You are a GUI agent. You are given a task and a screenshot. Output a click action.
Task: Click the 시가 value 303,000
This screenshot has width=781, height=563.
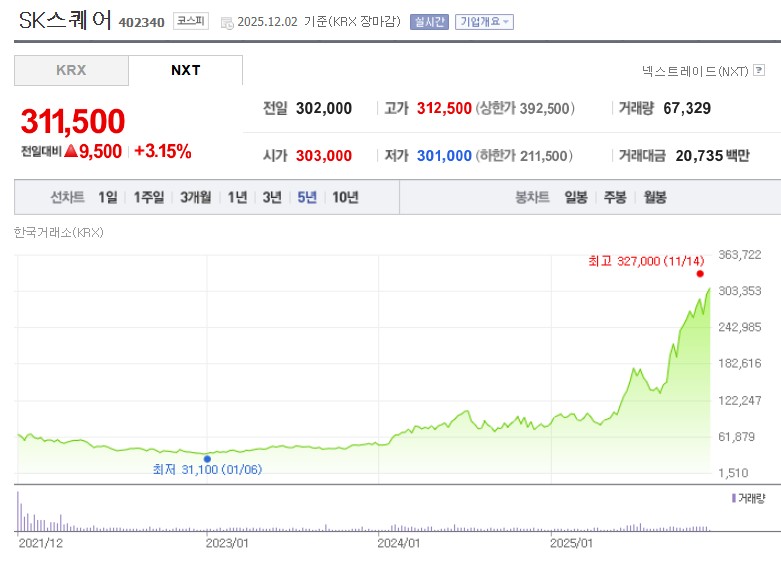(x=324, y=156)
